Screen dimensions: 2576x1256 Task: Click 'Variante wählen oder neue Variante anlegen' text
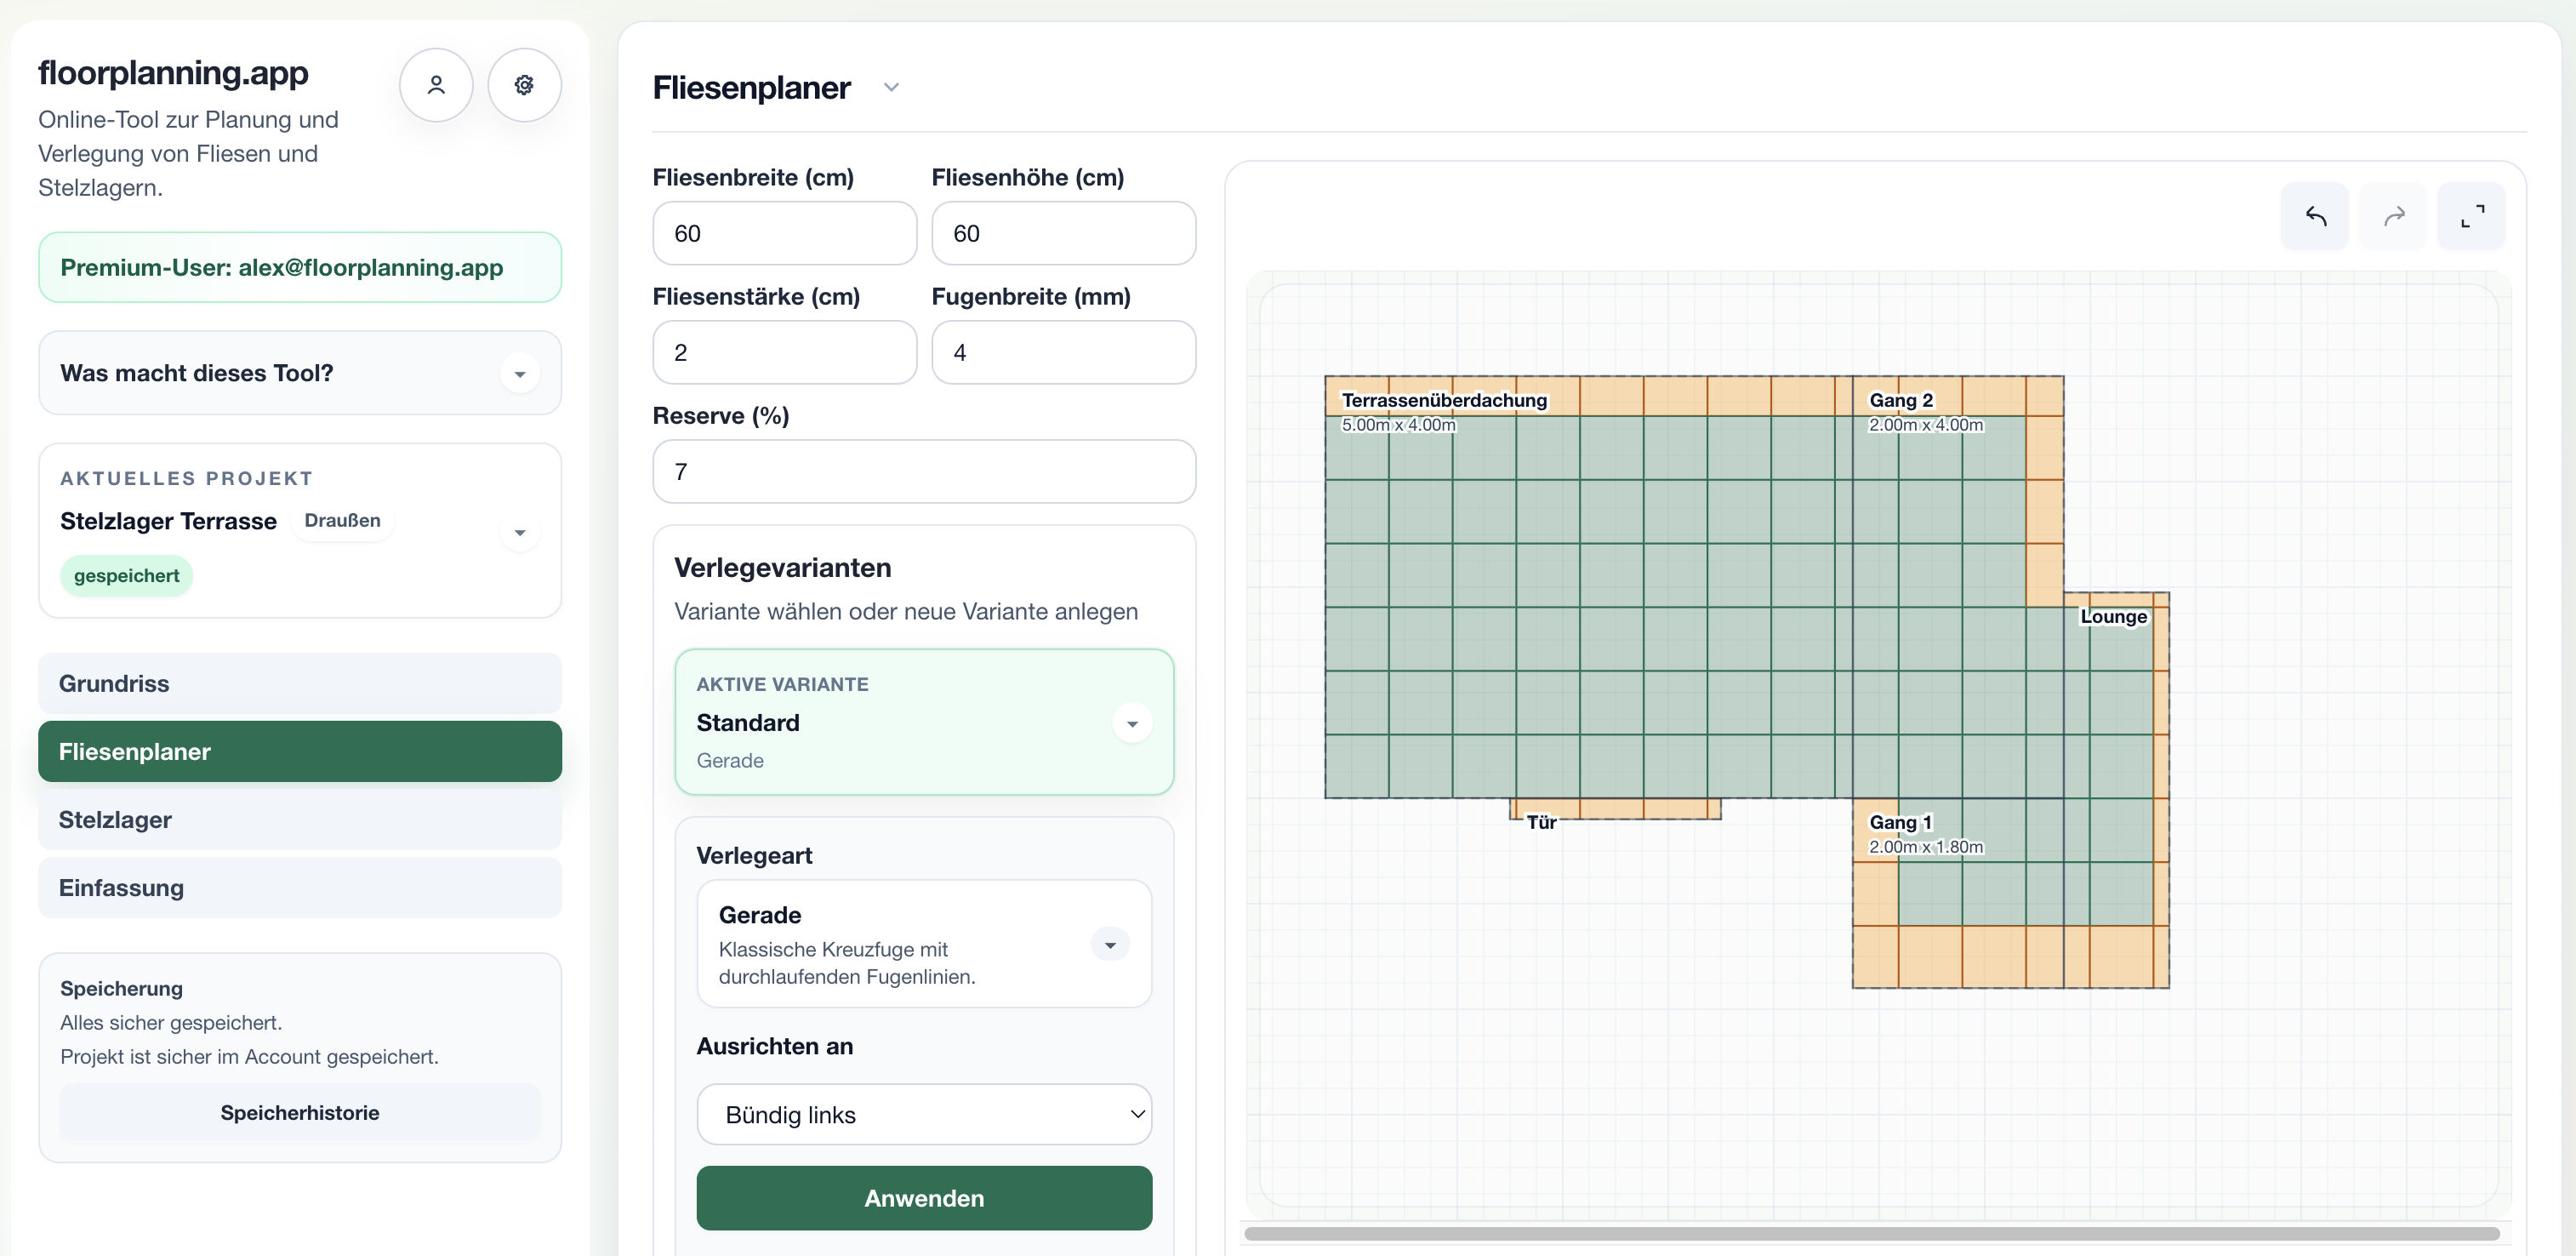906,611
